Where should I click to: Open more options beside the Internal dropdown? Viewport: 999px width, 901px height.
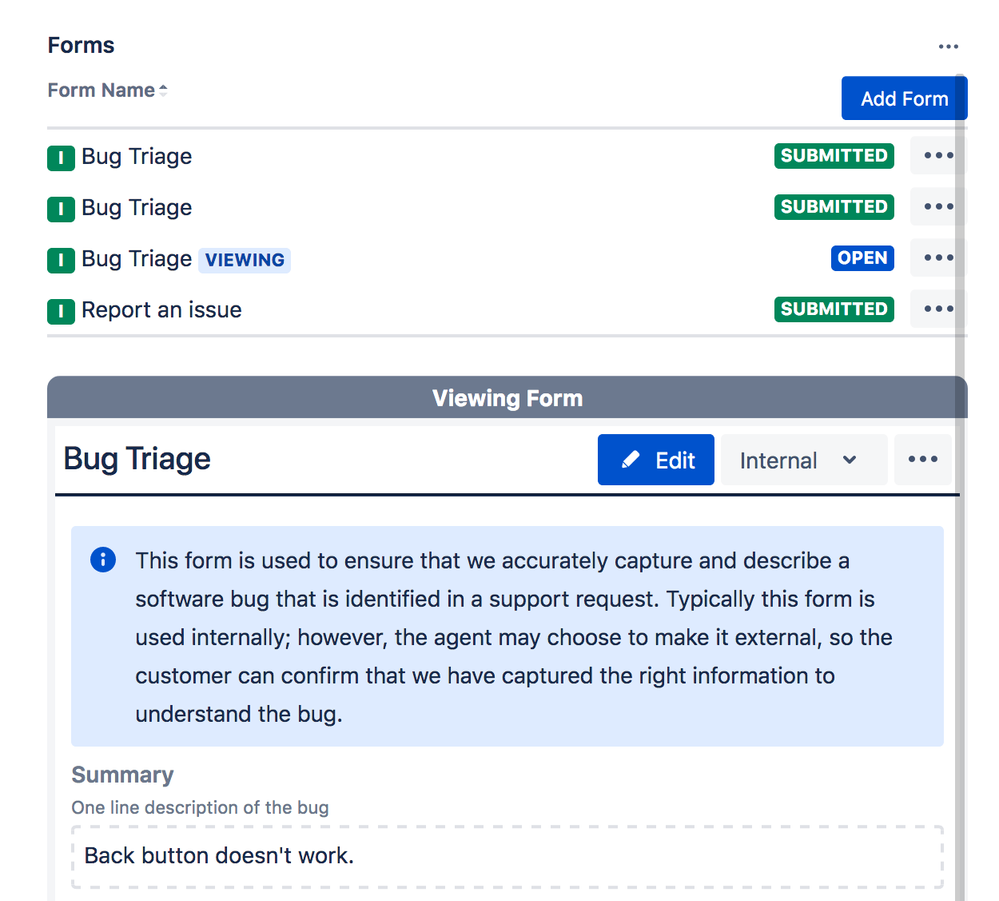923,459
